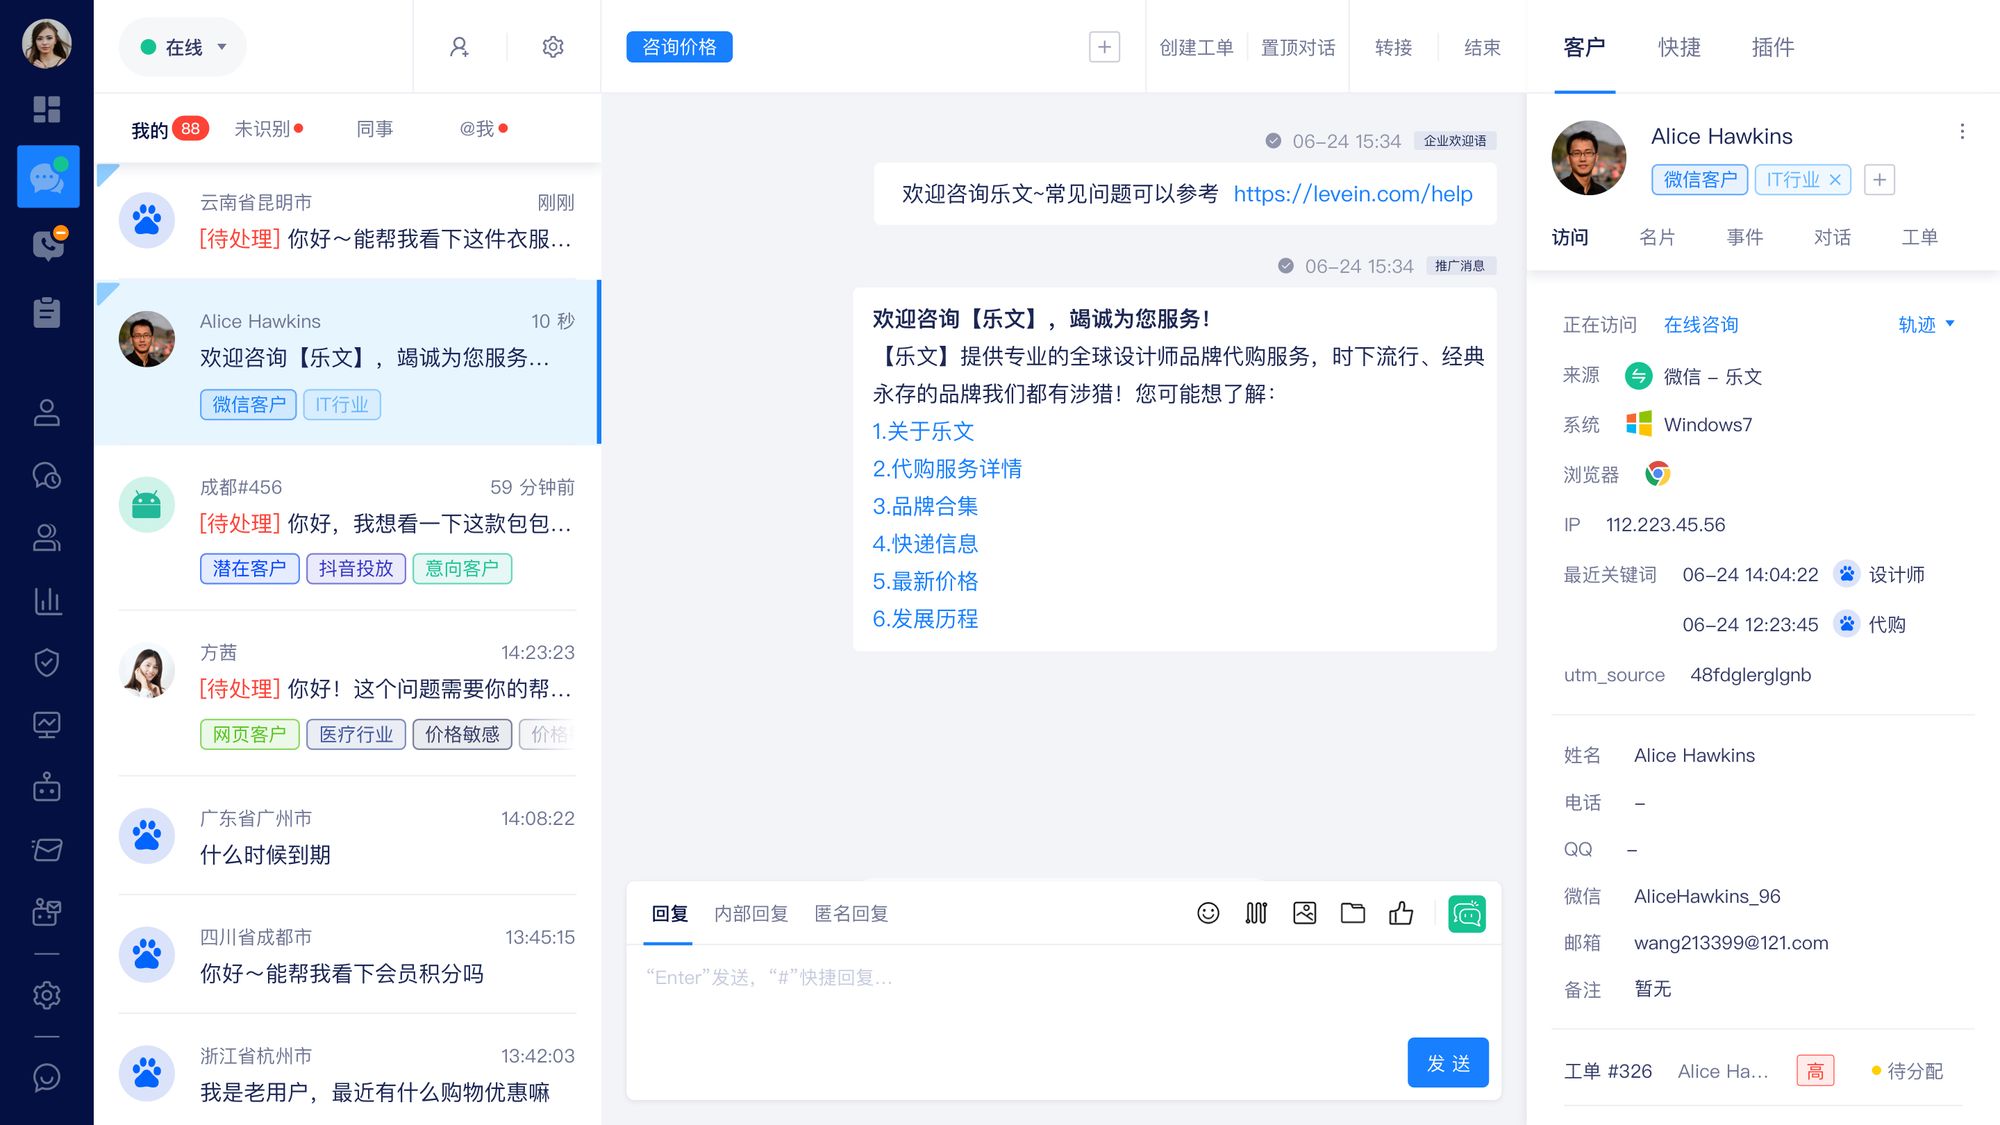Viewport: 2000px width, 1125px height.
Task: Open the 成都#456 conversation
Action: pos(347,528)
